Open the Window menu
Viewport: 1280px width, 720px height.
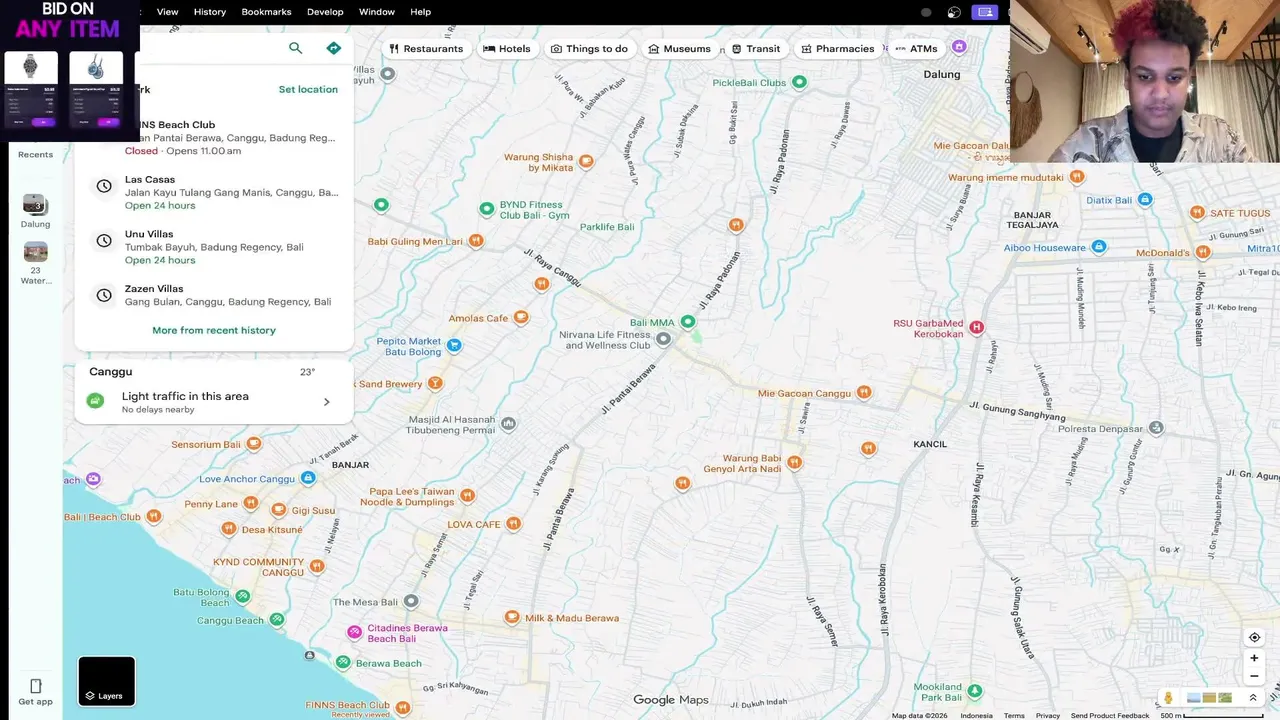pyautogui.click(x=377, y=12)
